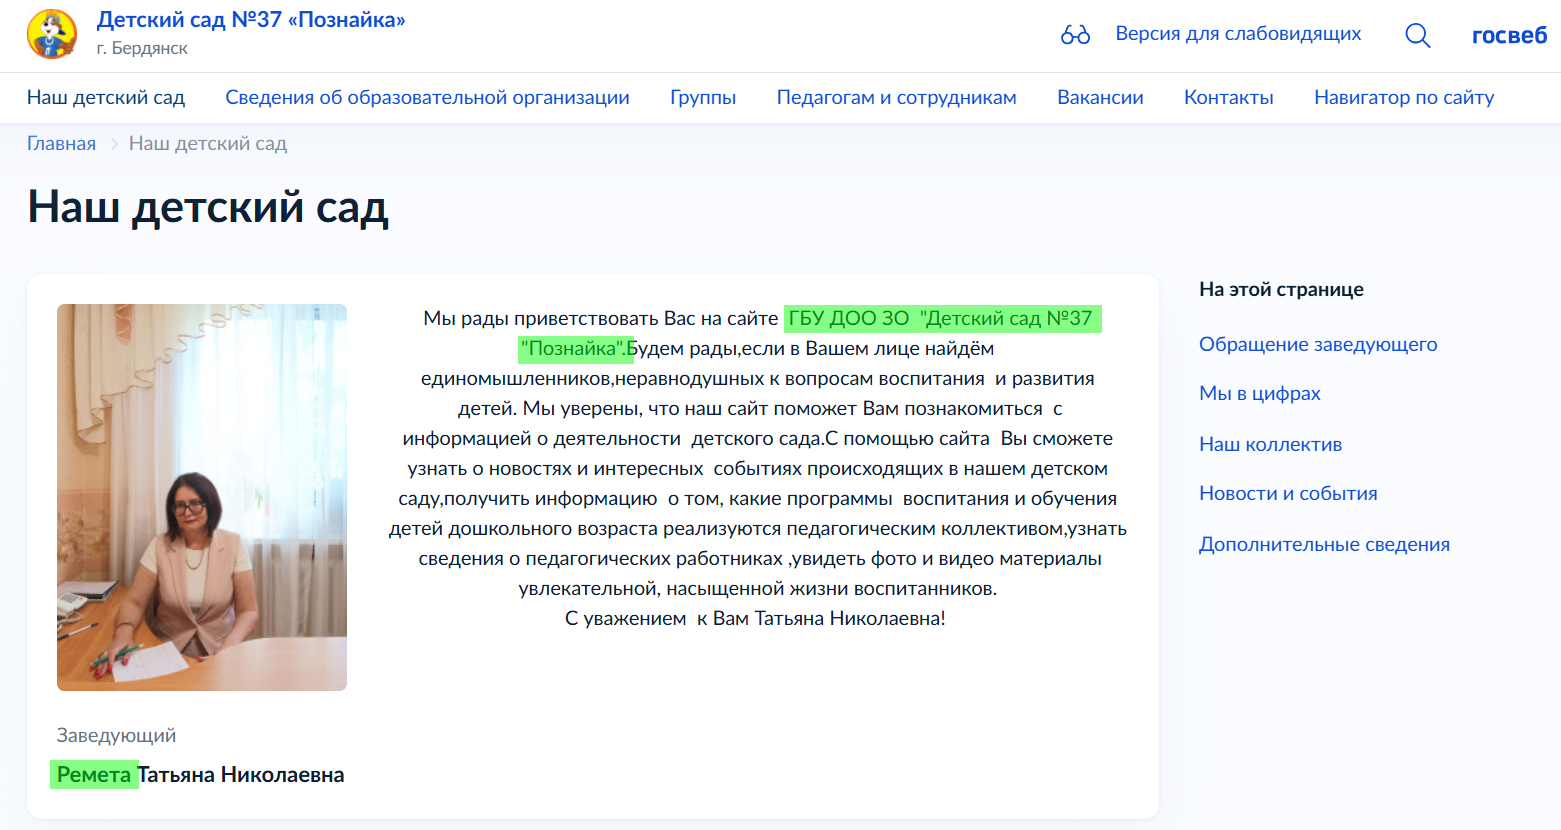Open Дополнительные сведения link
Image resolution: width=1561 pixels, height=830 pixels.
[1324, 544]
